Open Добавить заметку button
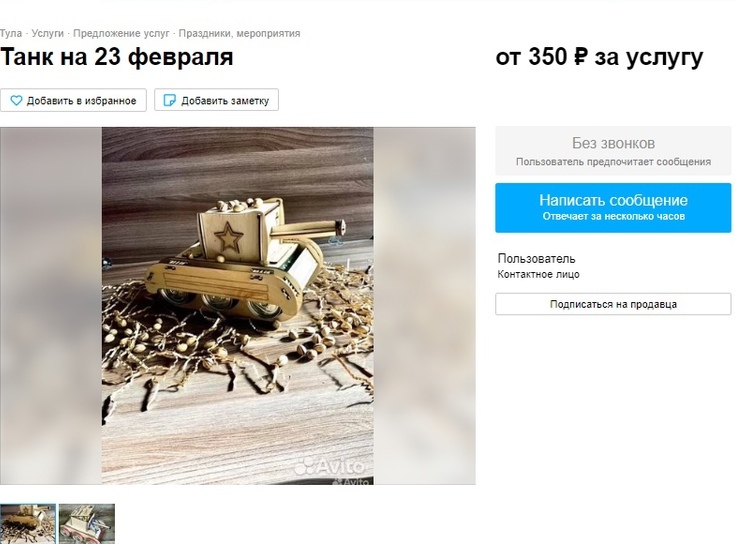The height and width of the screenshot is (544, 735). [x=217, y=100]
